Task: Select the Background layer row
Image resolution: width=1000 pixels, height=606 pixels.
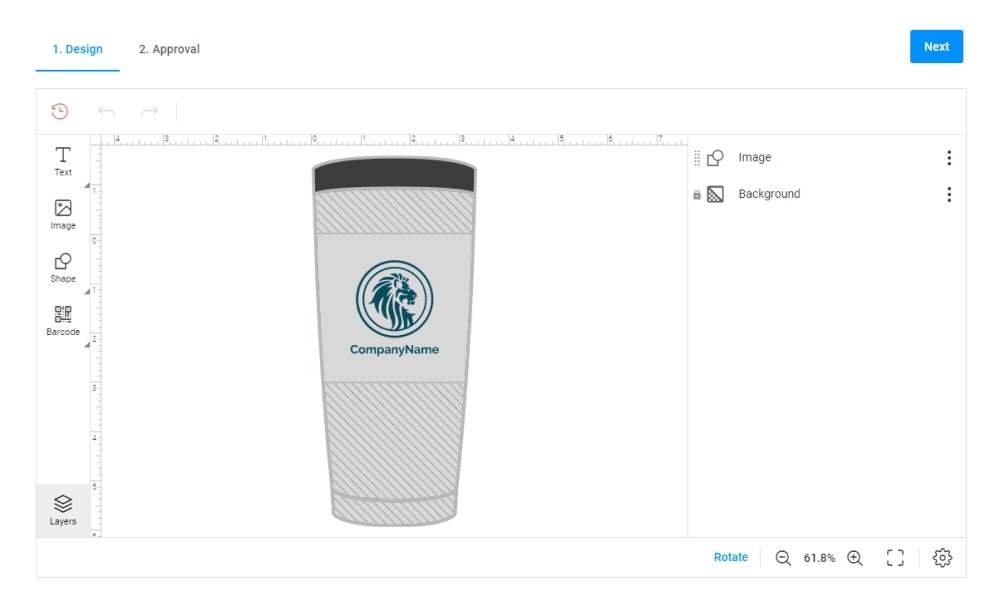Action: (827, 194)
